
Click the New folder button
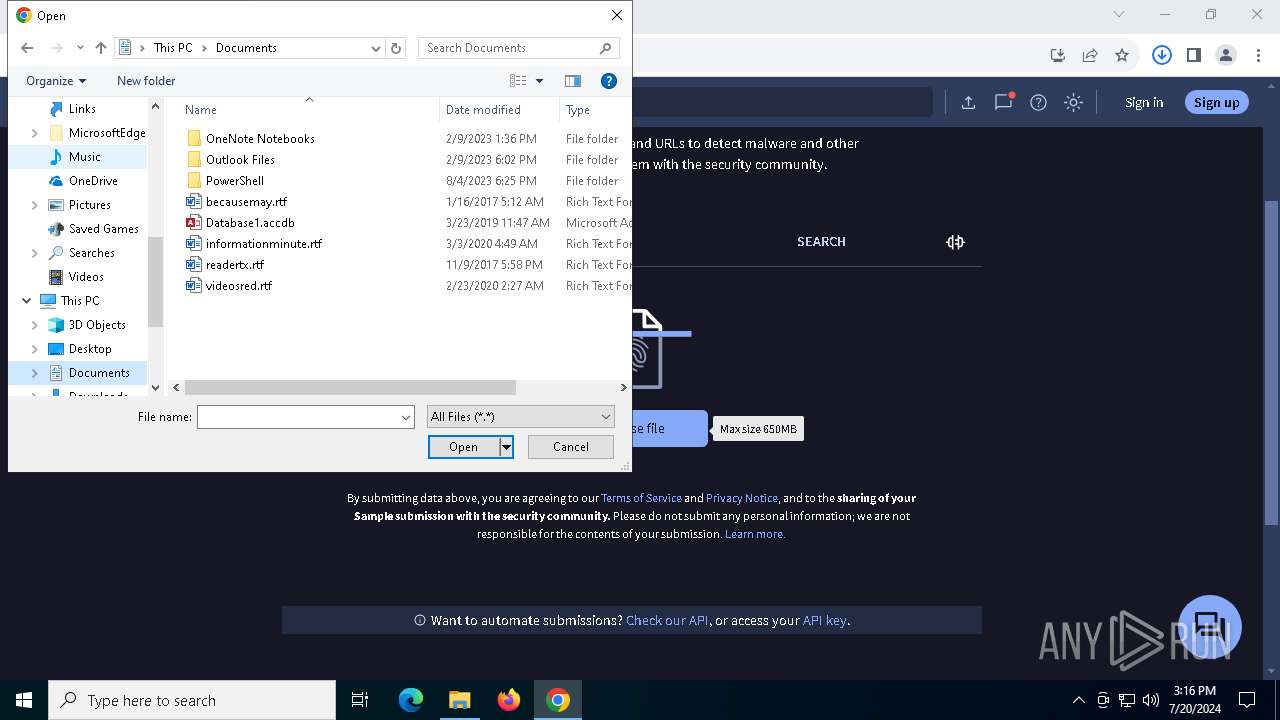[x=146, y=81]
